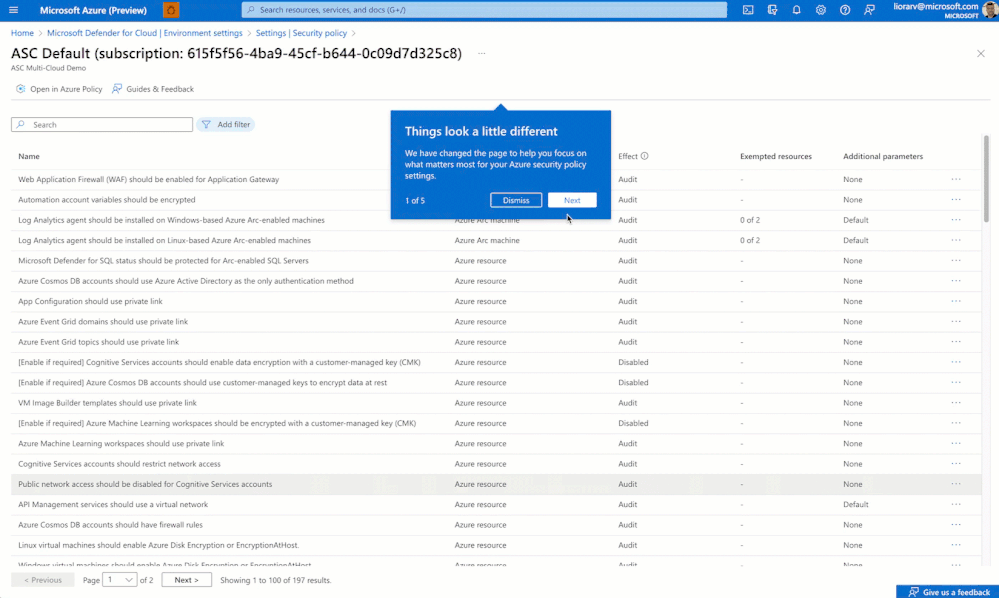Click the Effect column header
Image resolution: width=999 pixels, height=598 pixels.
(x=628, y=157)
